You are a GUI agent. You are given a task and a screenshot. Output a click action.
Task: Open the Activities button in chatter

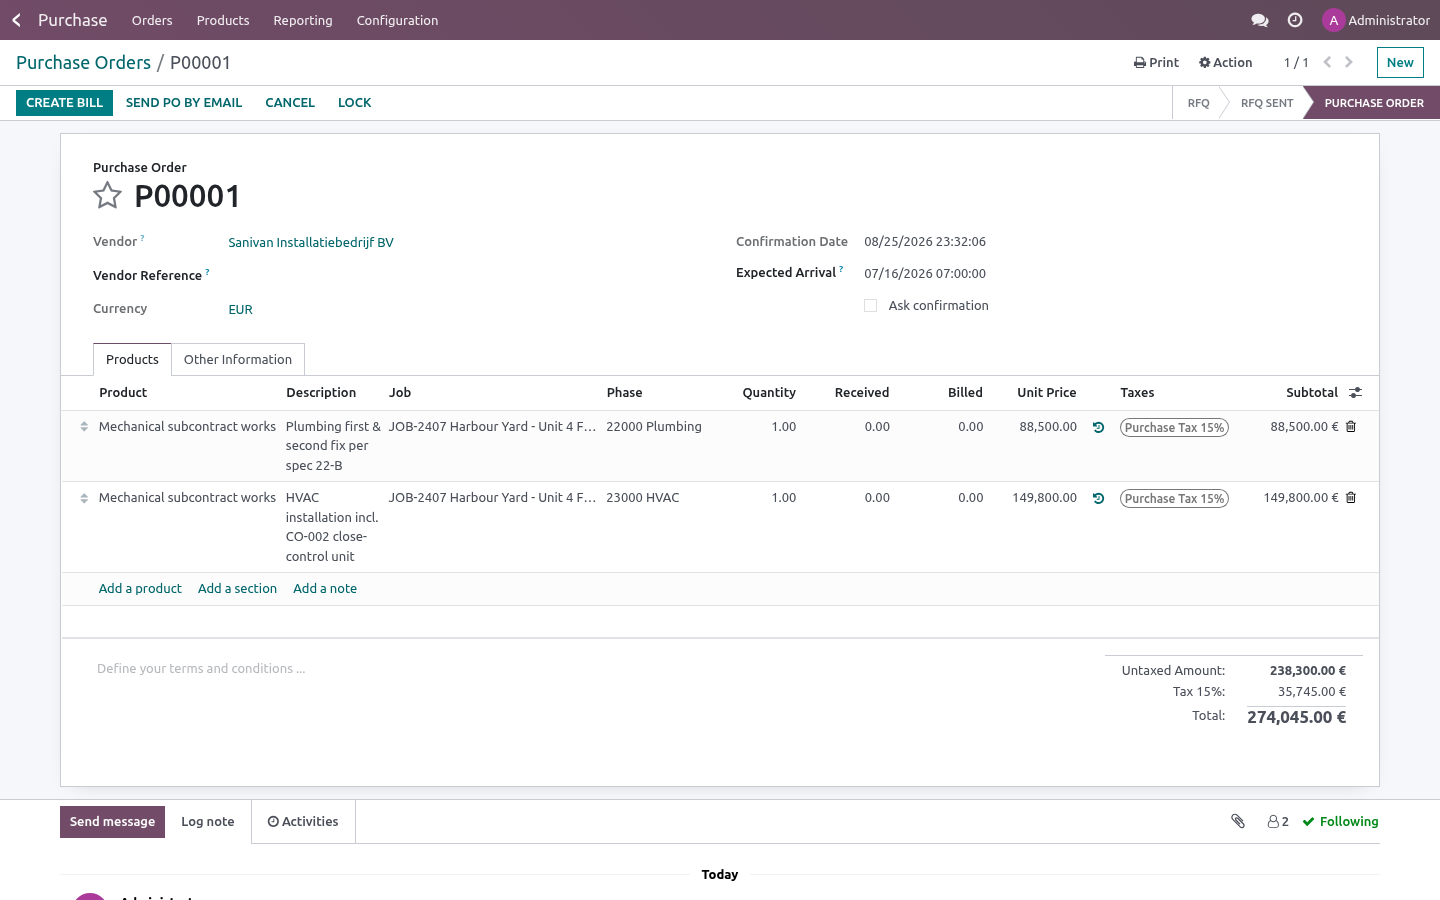[x=303, y=822]
